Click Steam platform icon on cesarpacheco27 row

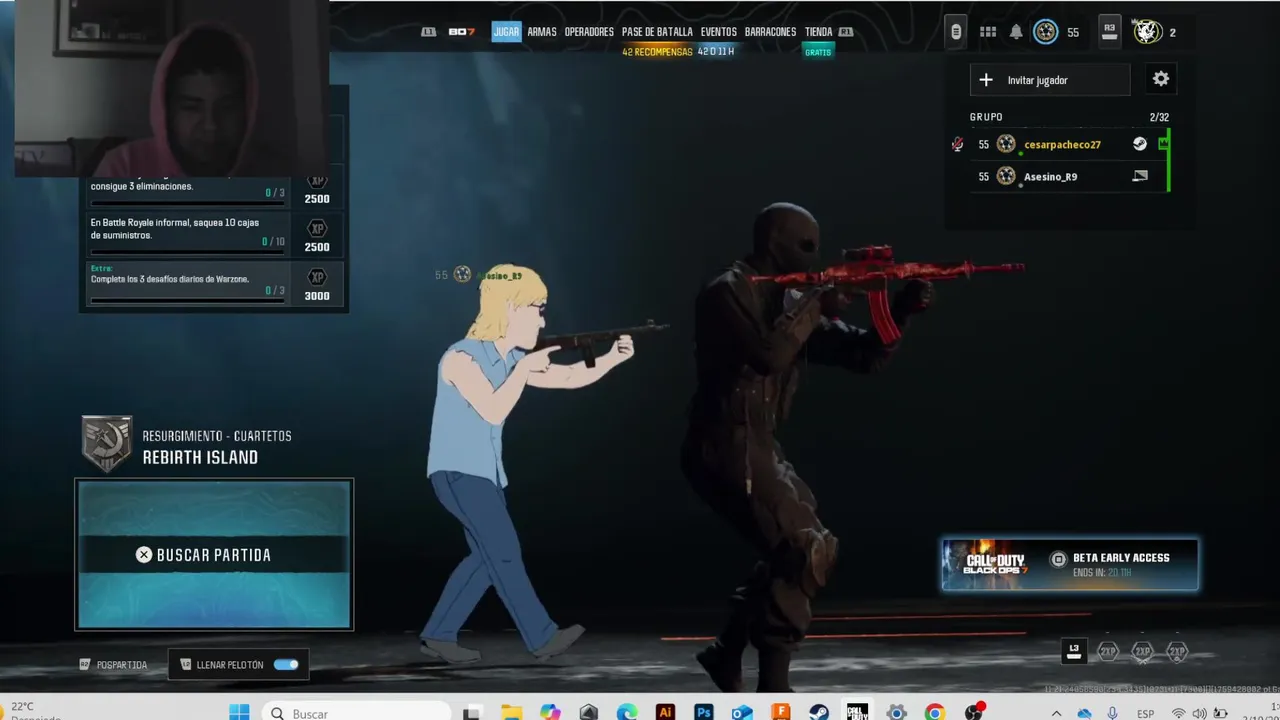[1140, 144]
